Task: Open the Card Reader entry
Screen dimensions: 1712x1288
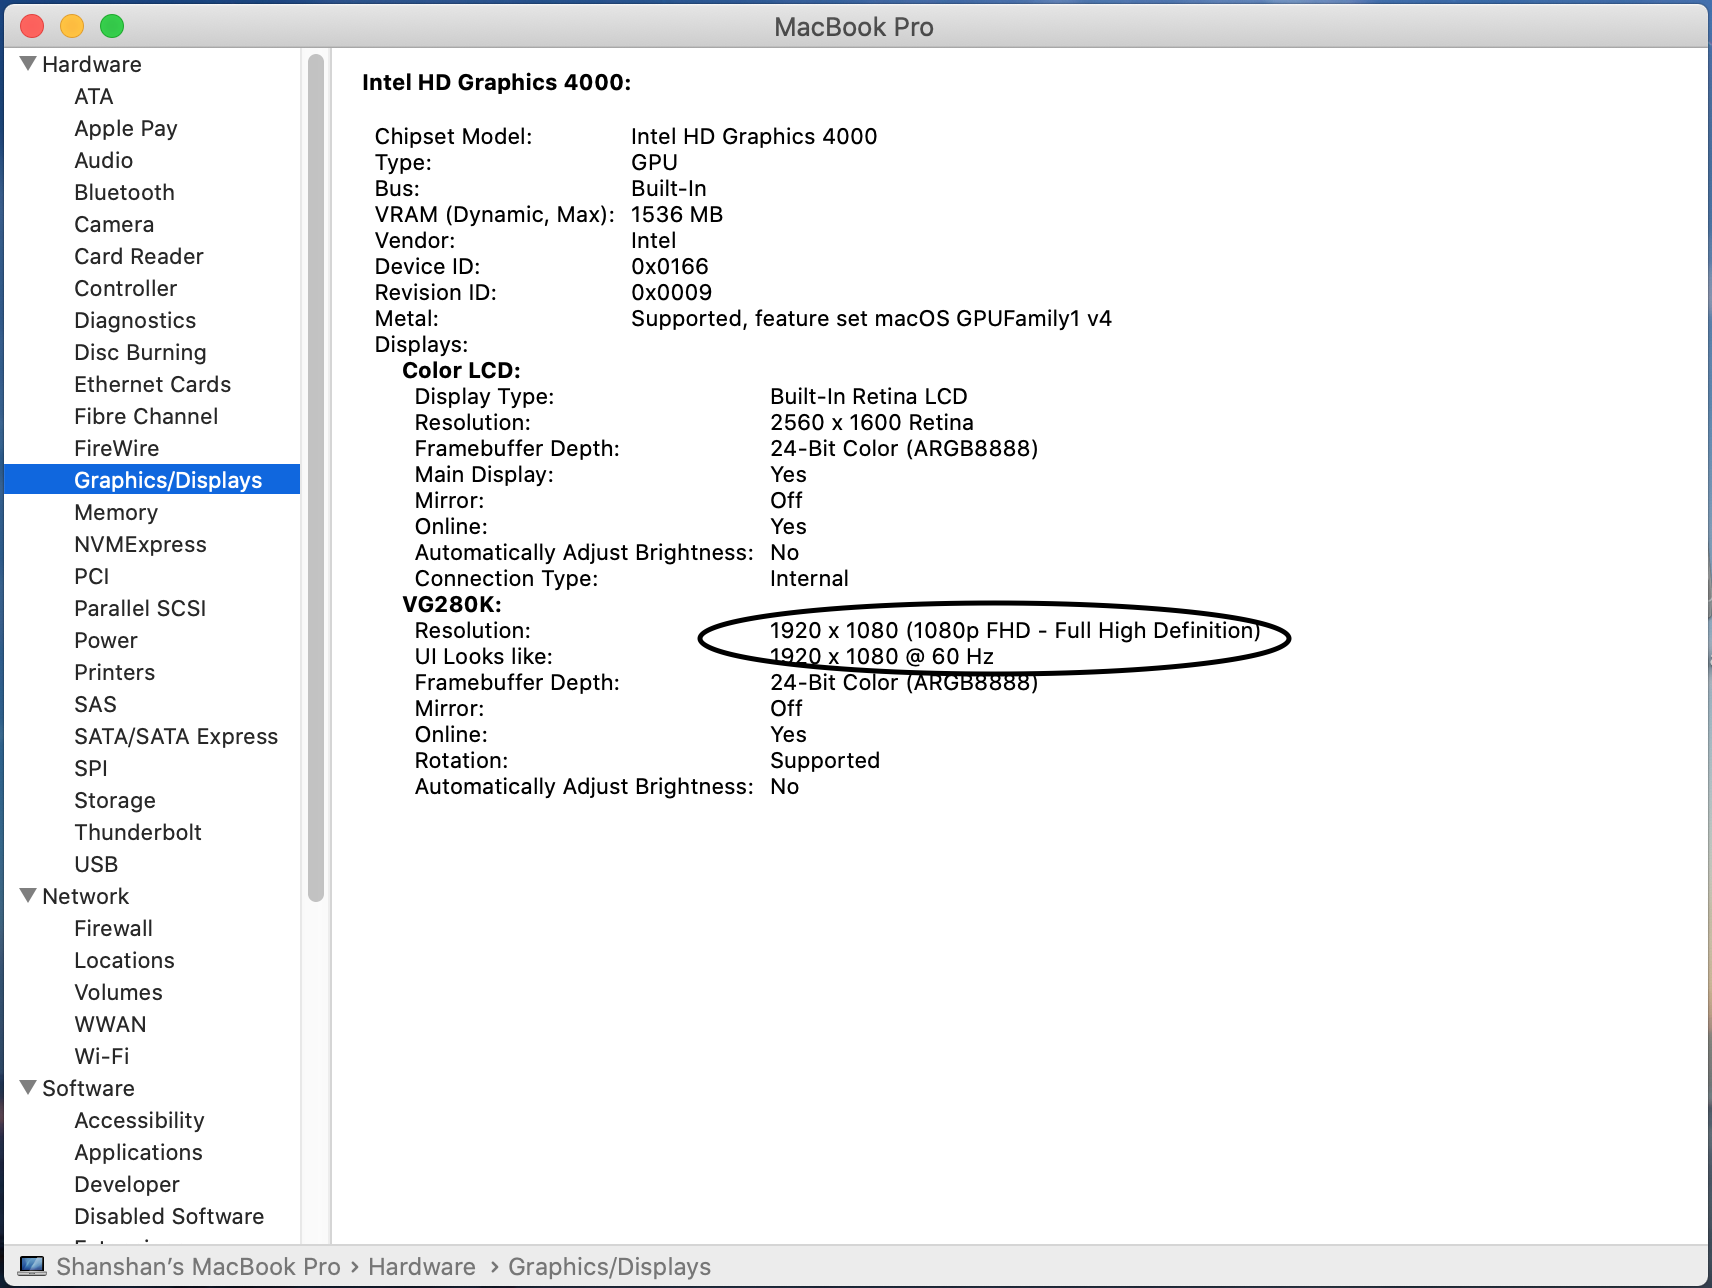Action: click(x=139, y=256)
